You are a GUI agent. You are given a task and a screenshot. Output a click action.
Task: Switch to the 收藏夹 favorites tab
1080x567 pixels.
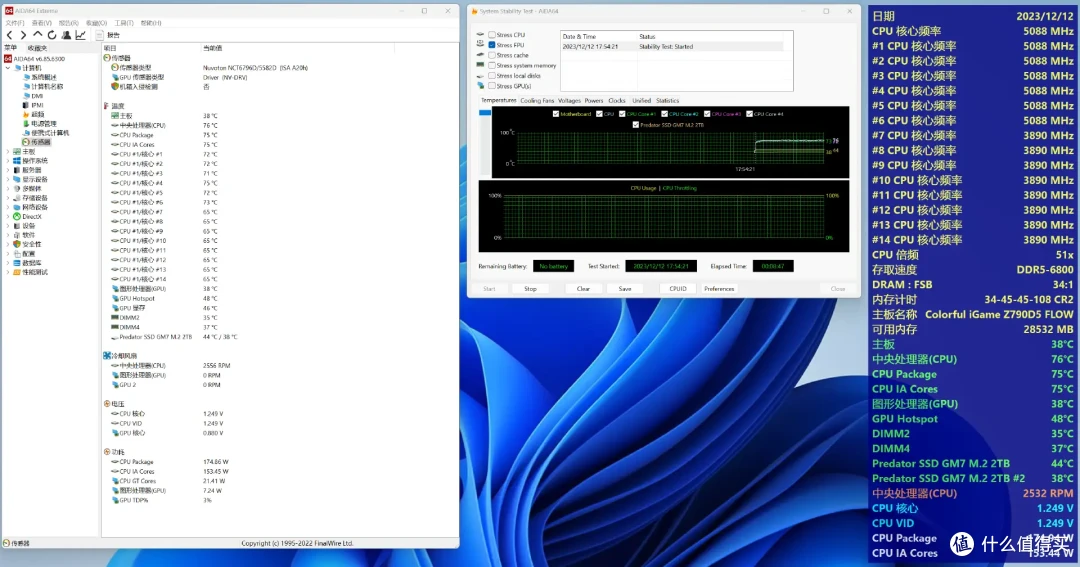click(37, 48)
